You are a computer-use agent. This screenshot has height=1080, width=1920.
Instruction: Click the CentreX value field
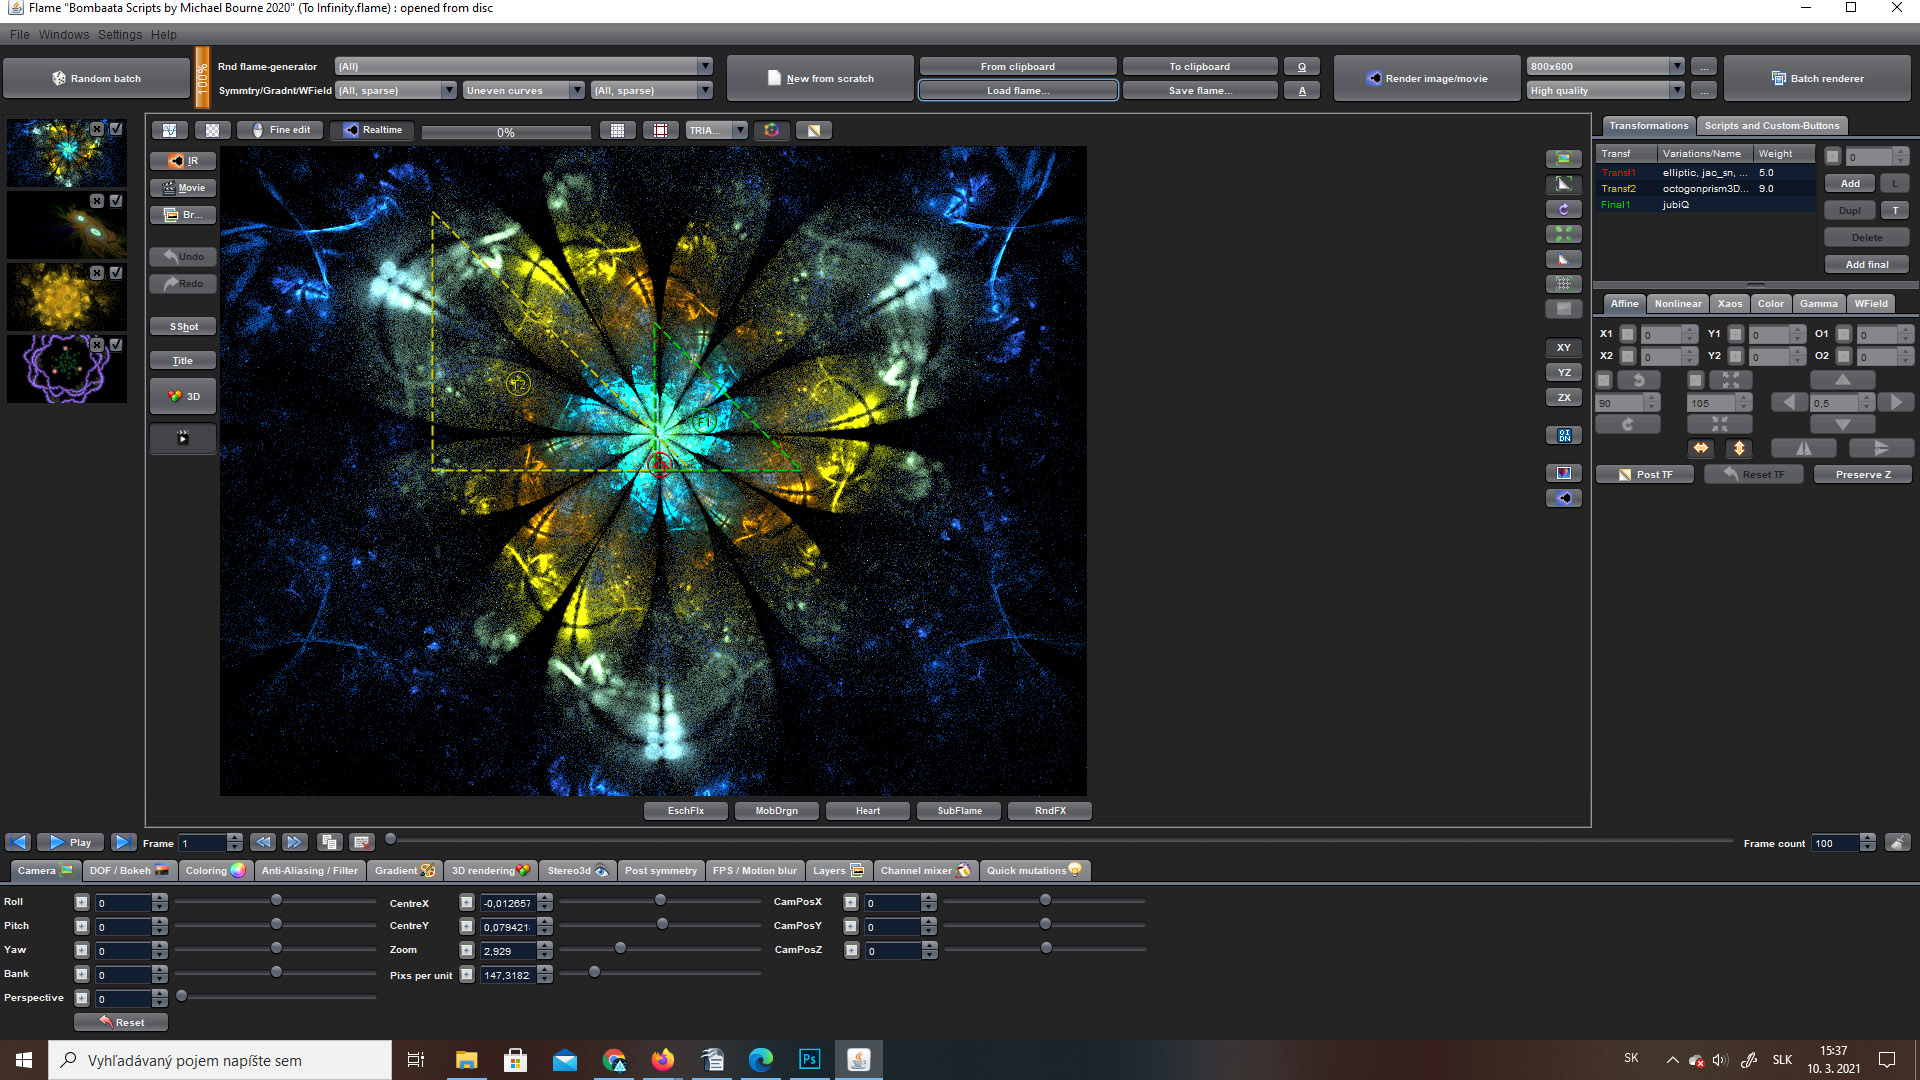coord(508,903)
